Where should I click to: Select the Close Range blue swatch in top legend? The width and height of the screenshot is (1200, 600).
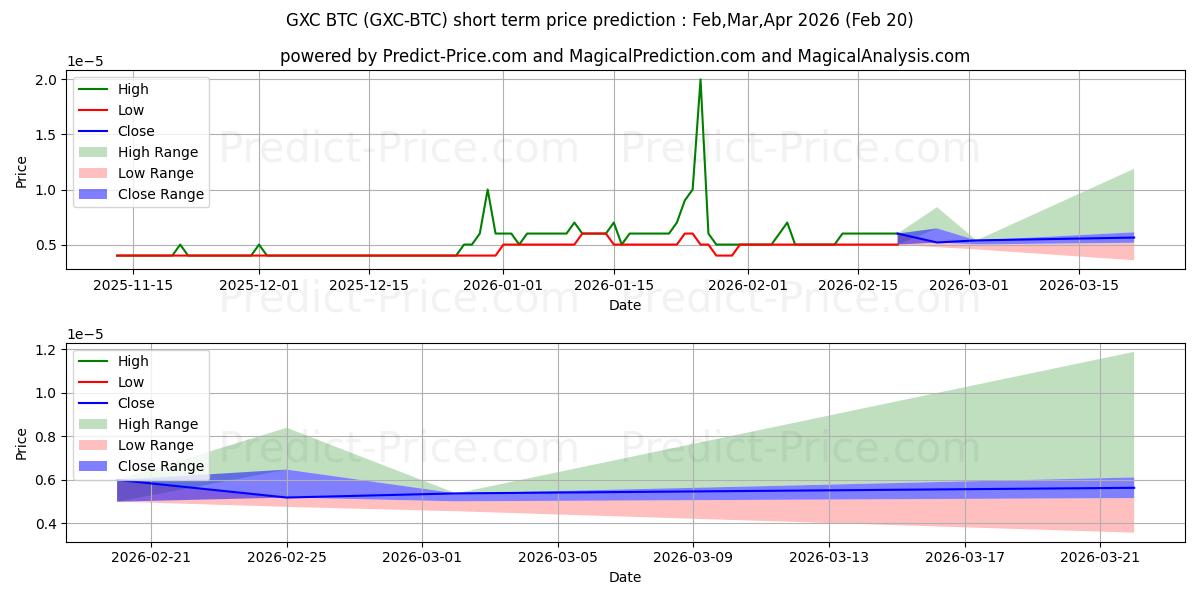[96, 194]
